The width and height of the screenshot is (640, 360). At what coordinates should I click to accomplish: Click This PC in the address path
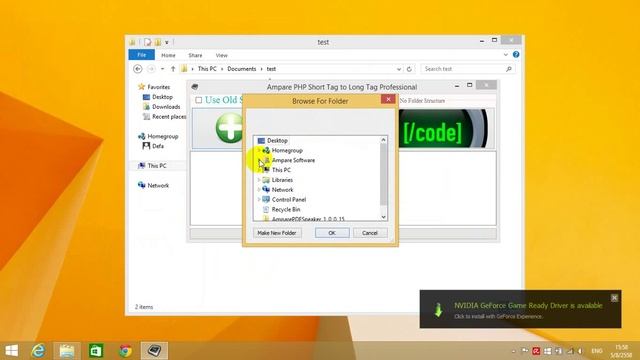pyautogui.click(x=207, y=69)
